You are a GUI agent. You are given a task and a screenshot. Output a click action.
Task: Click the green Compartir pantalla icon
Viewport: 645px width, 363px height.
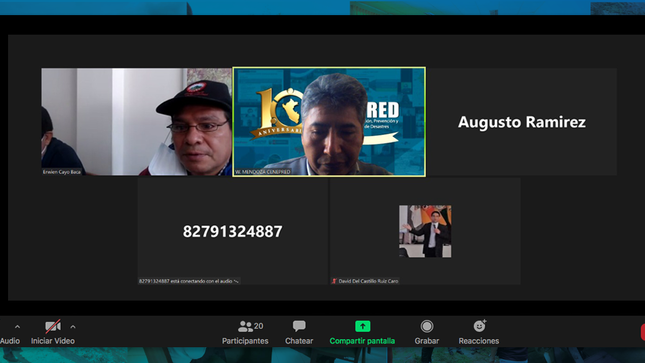point(362,326)
